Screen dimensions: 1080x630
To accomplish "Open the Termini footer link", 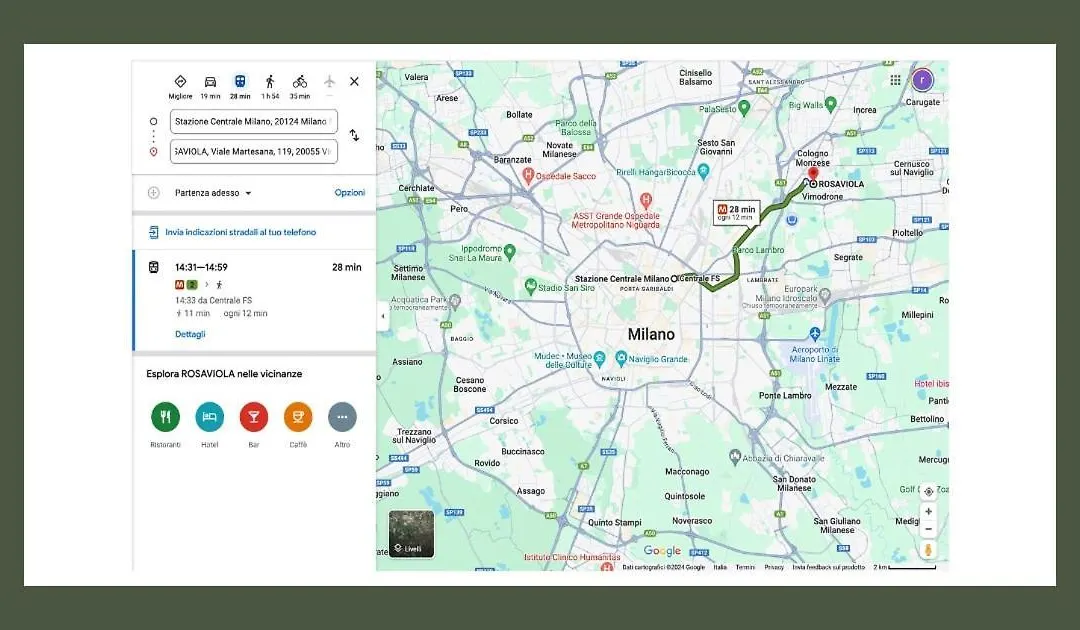I will [745, 567].
